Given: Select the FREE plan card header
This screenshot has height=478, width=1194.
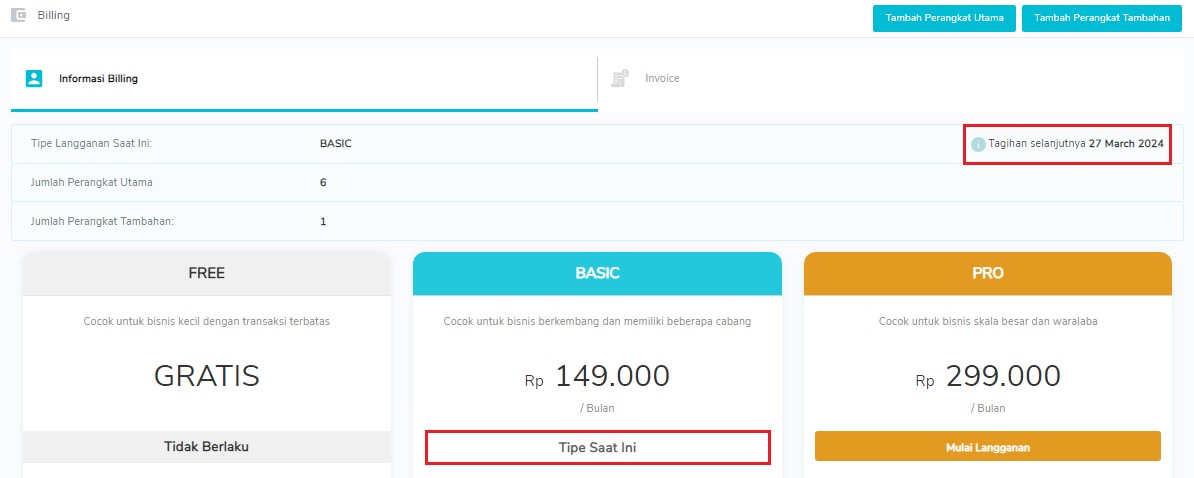Looking at the screenshot, I should pos(206,274).
